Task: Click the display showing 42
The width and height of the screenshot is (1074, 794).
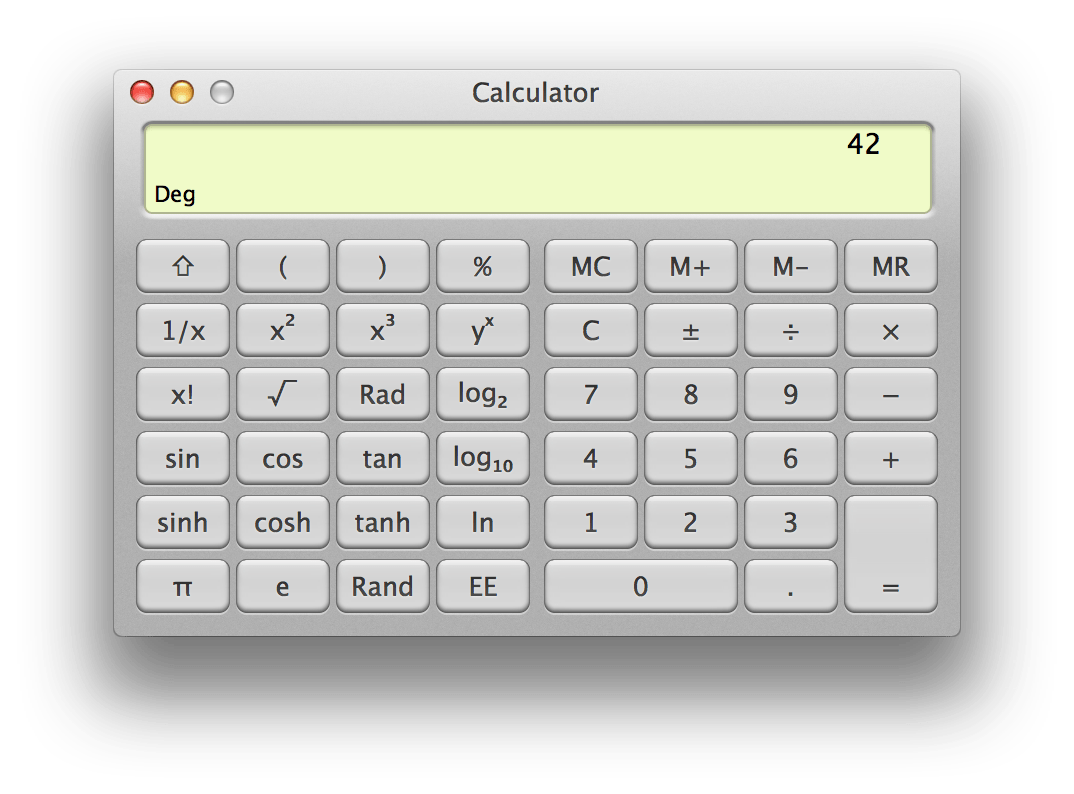Action: click(x=538, y=167)
